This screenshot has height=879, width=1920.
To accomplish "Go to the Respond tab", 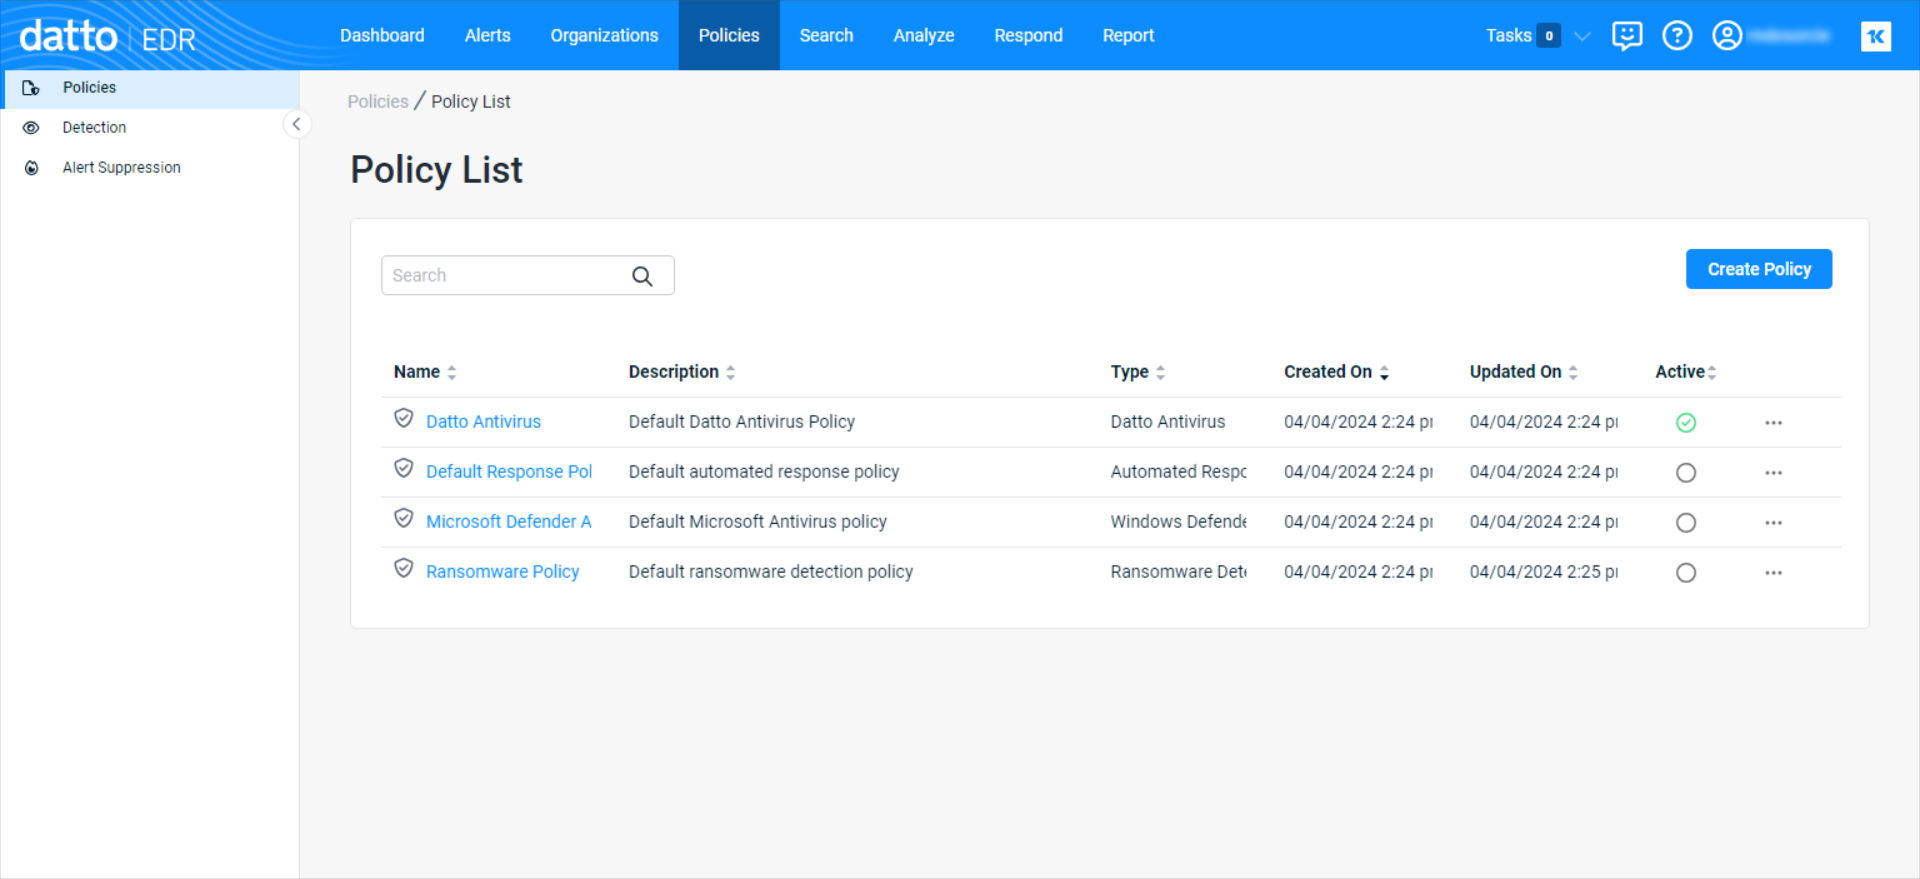I will tap(1028, 36).
